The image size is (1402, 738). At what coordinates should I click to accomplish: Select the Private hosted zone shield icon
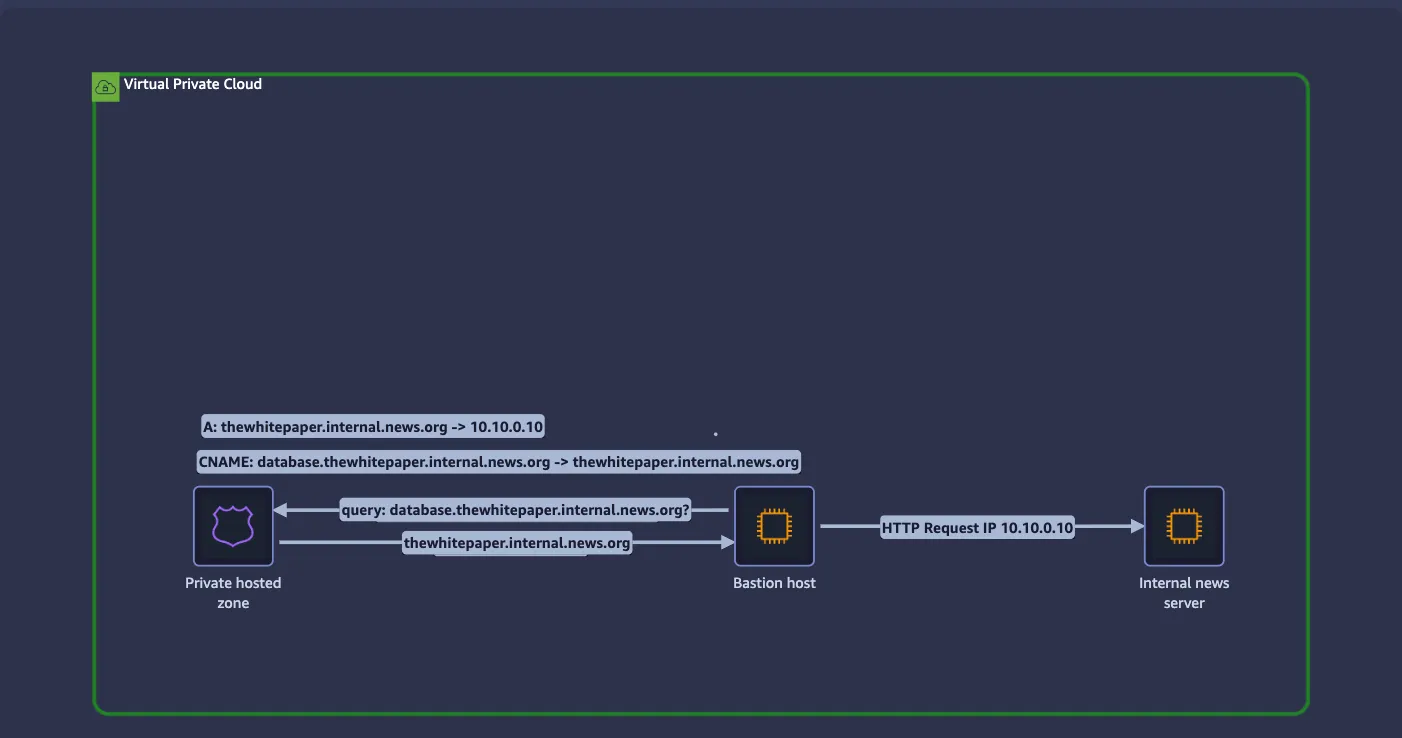point(233,526)
